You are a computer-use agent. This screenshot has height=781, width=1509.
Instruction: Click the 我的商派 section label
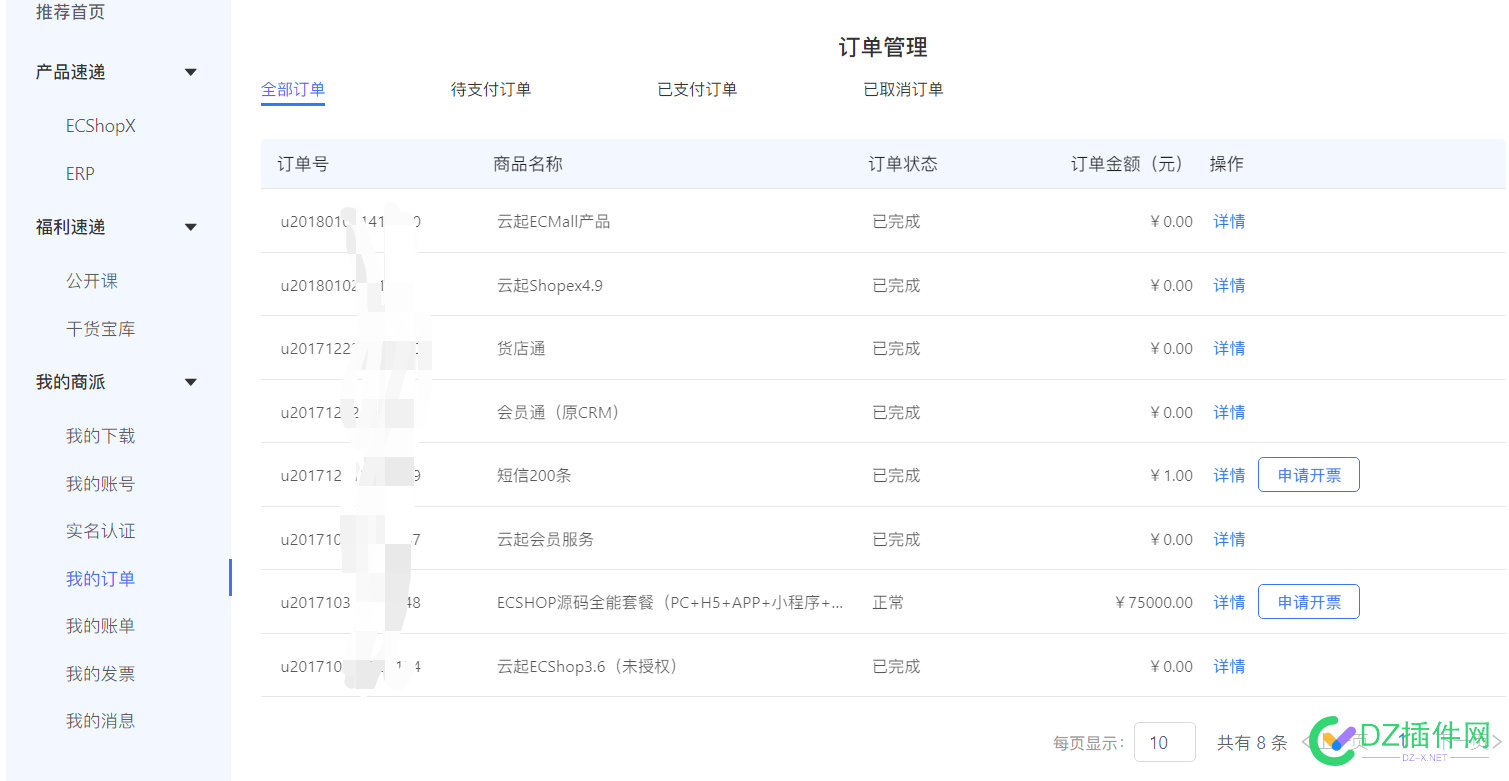click(x=70, y=382)
